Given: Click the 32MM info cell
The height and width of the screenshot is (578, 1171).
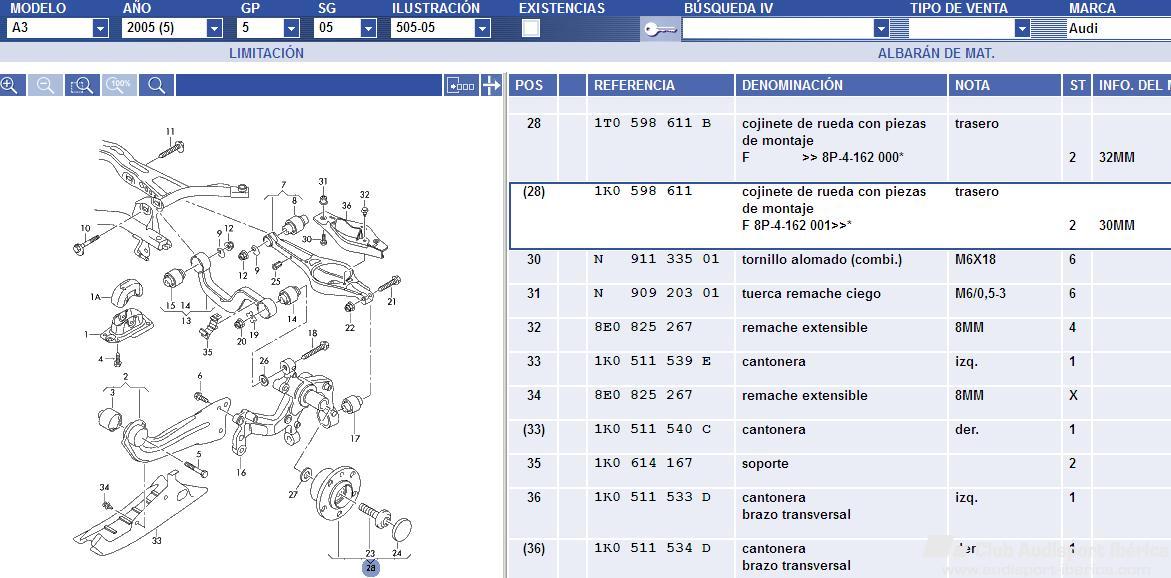Looking at the screenshot, I should point(1116,158).
